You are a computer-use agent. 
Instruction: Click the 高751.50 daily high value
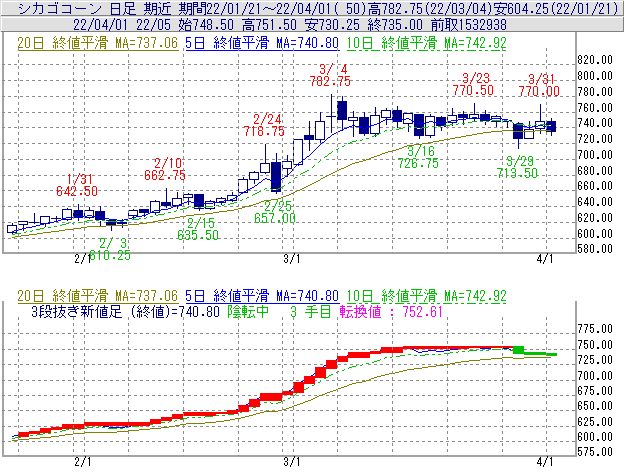tap(269, 25)
